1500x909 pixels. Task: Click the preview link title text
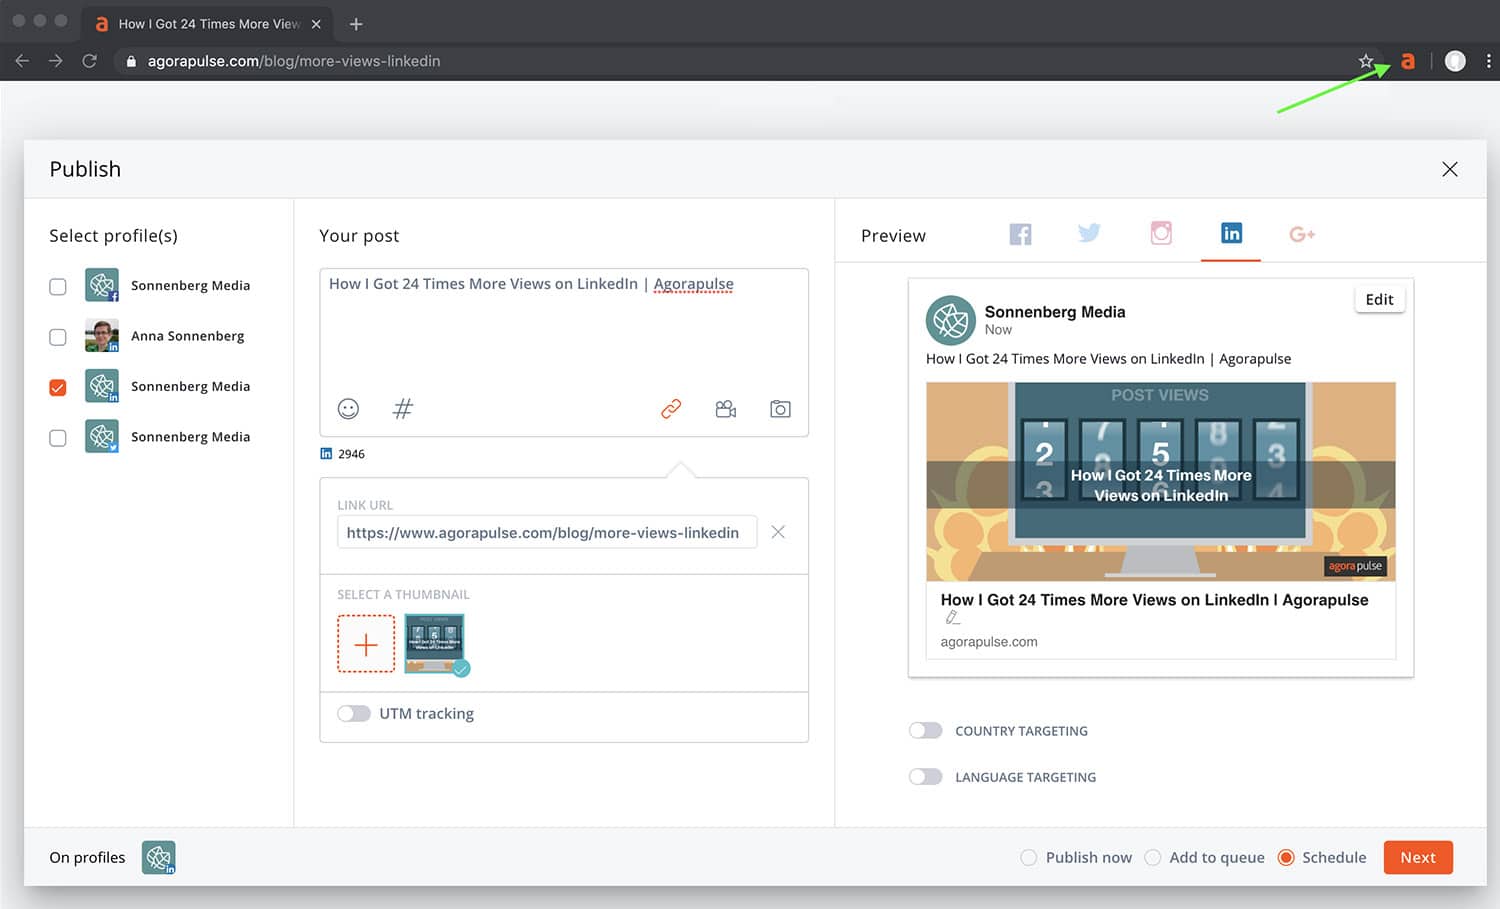pos(1154,600)
